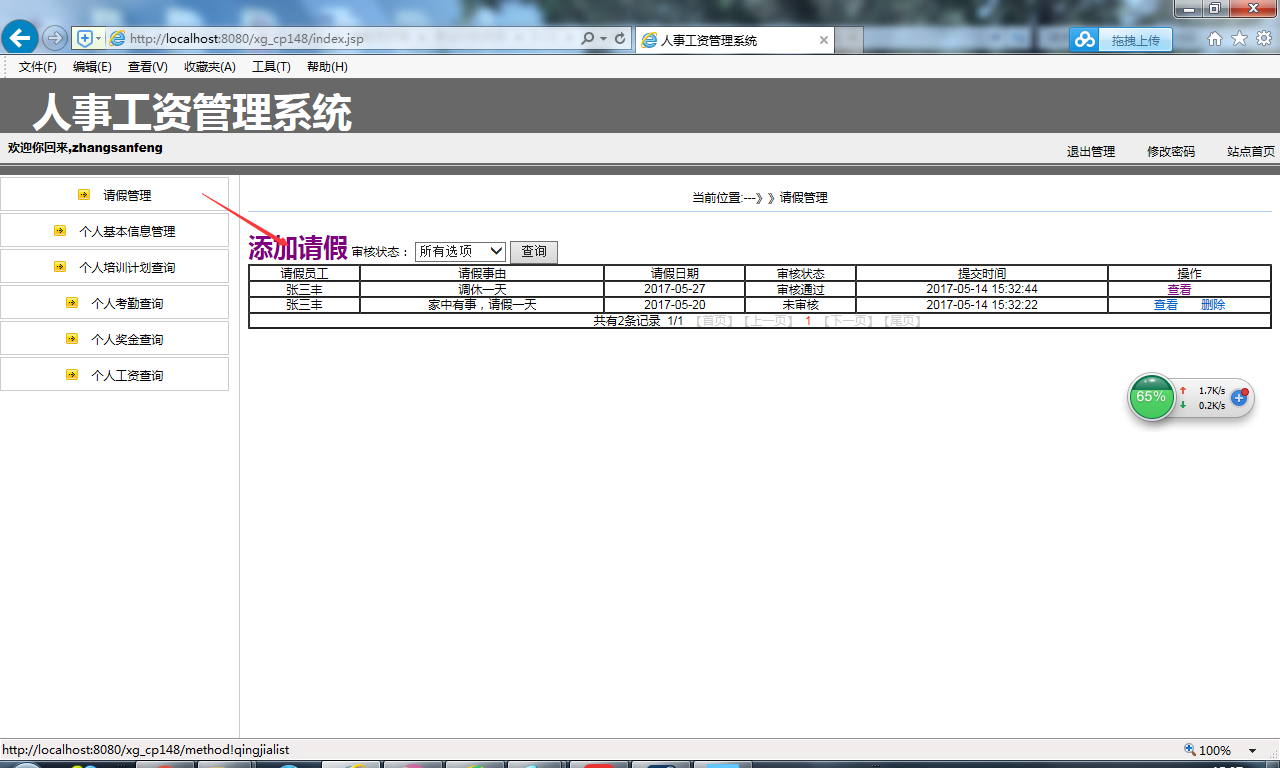Open the address bar search dropdown arrow
Image resolution: width=1280 pixels, height=768 pixels.
pyautogui.click(x=603, y=39)
